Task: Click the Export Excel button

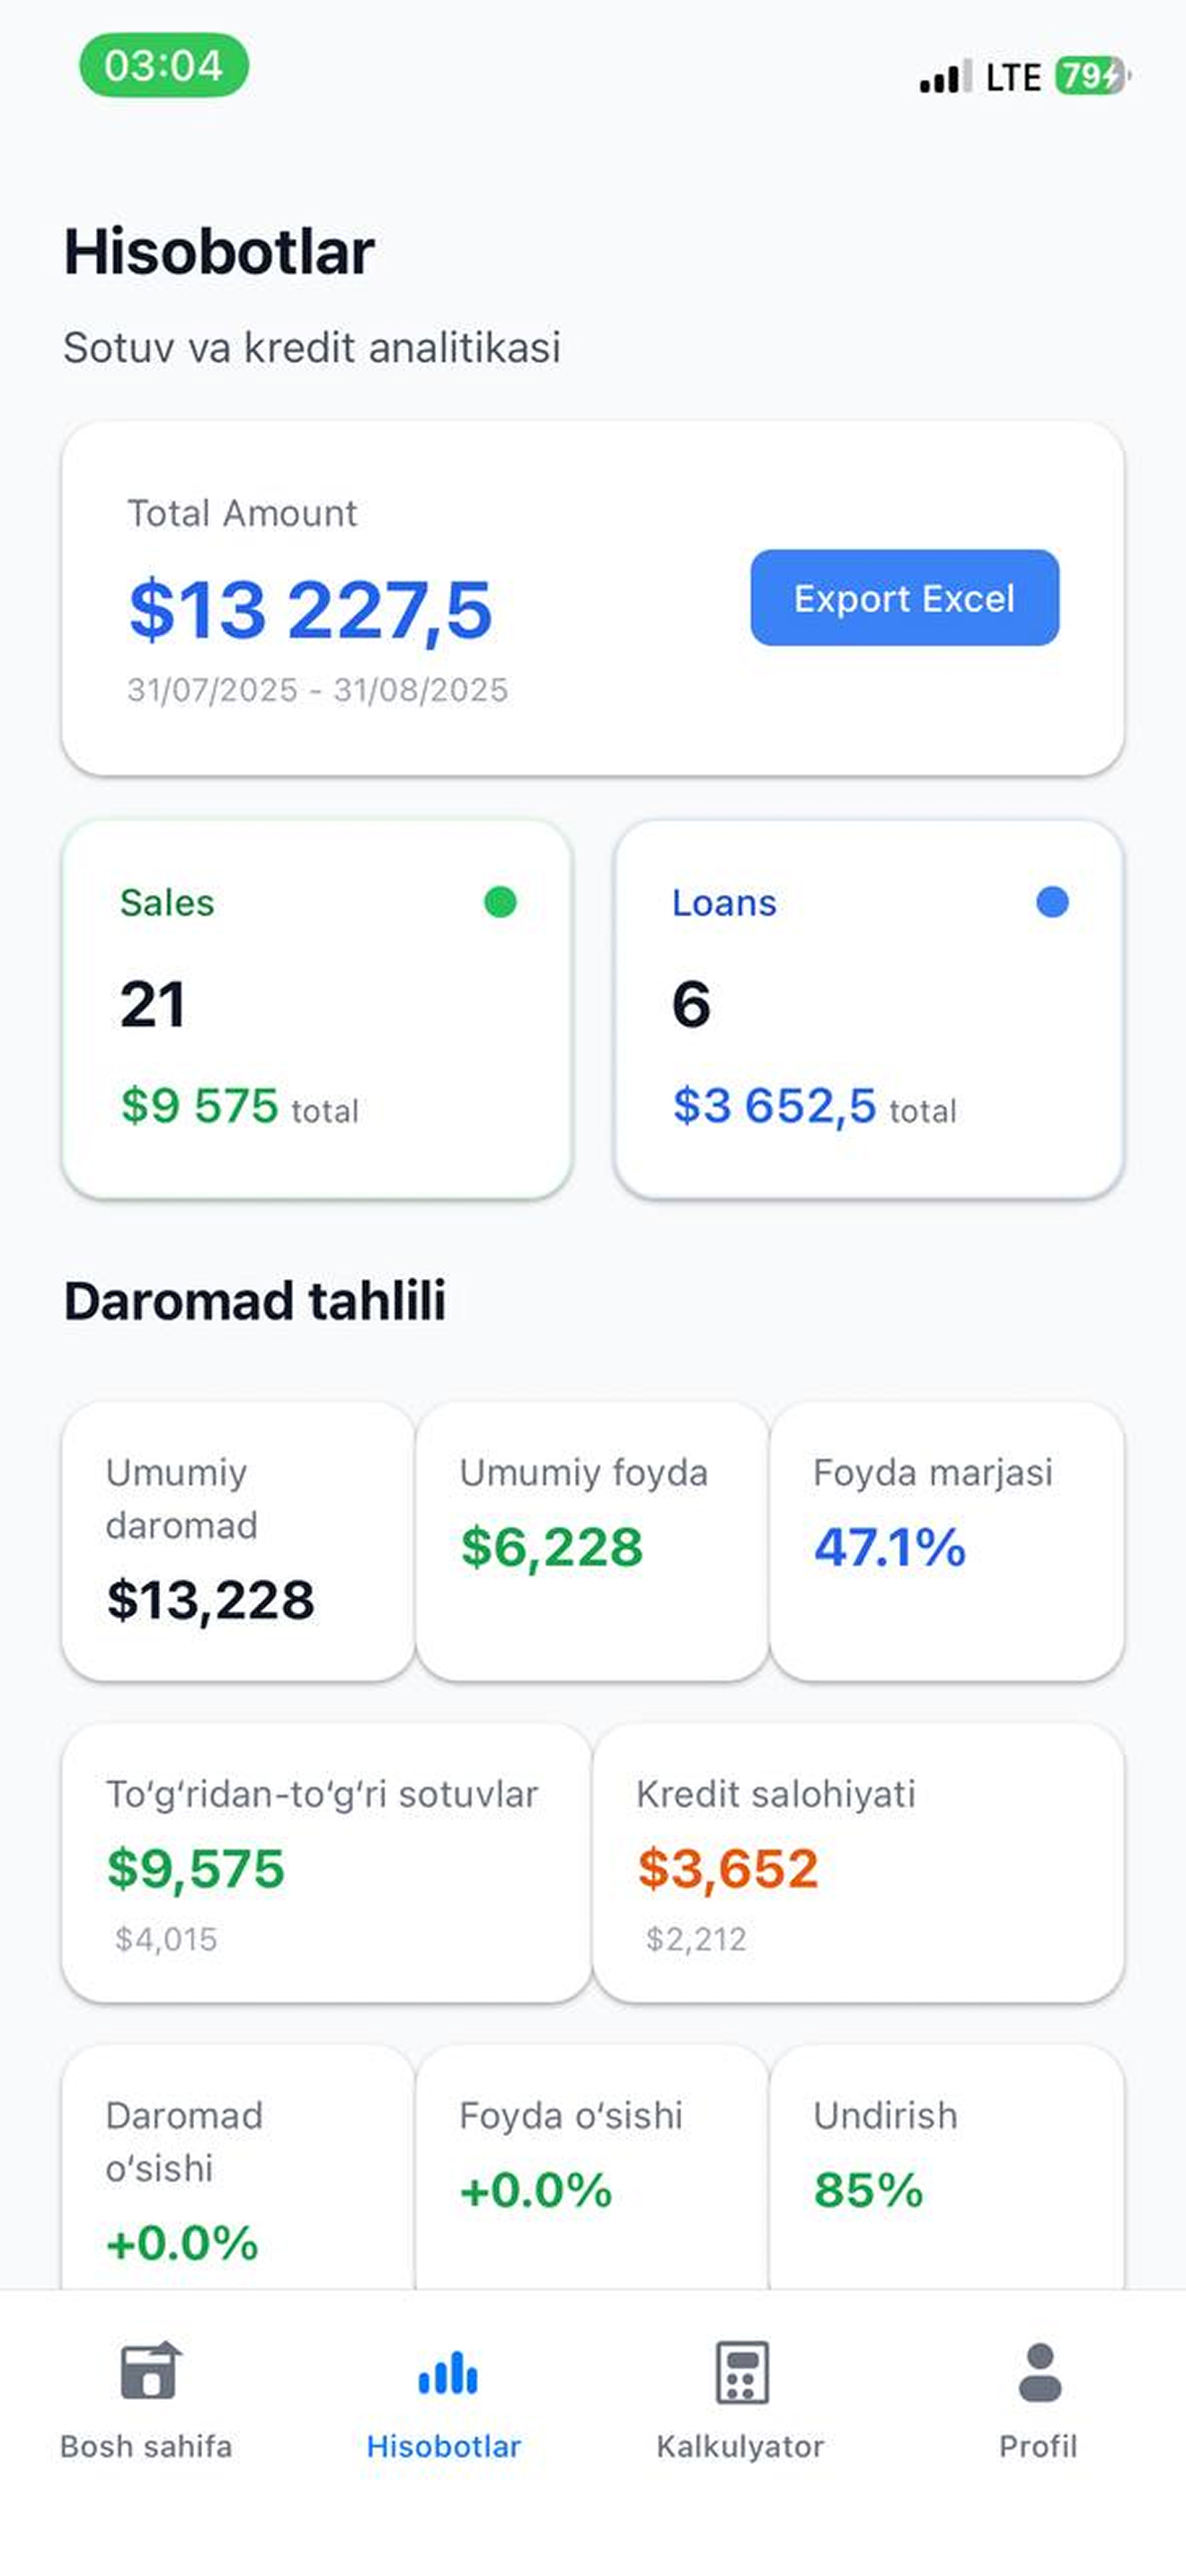Action: pyautogui.click(x=905, y=598)
